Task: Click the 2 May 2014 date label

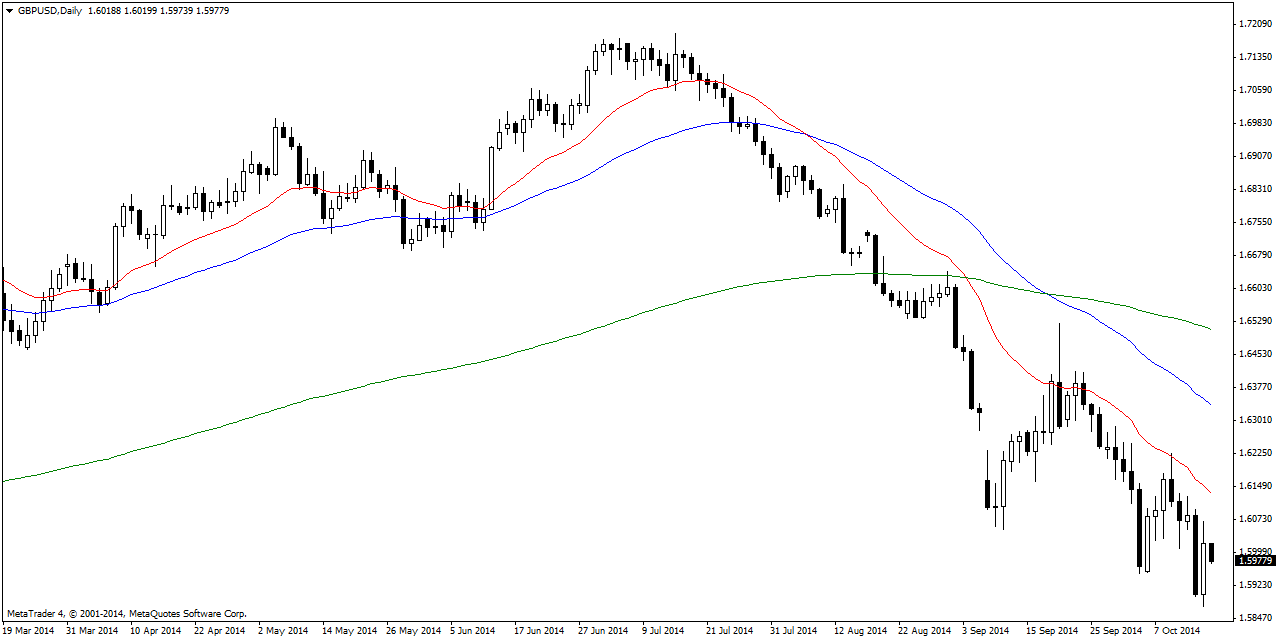Action: pos(283,631)
